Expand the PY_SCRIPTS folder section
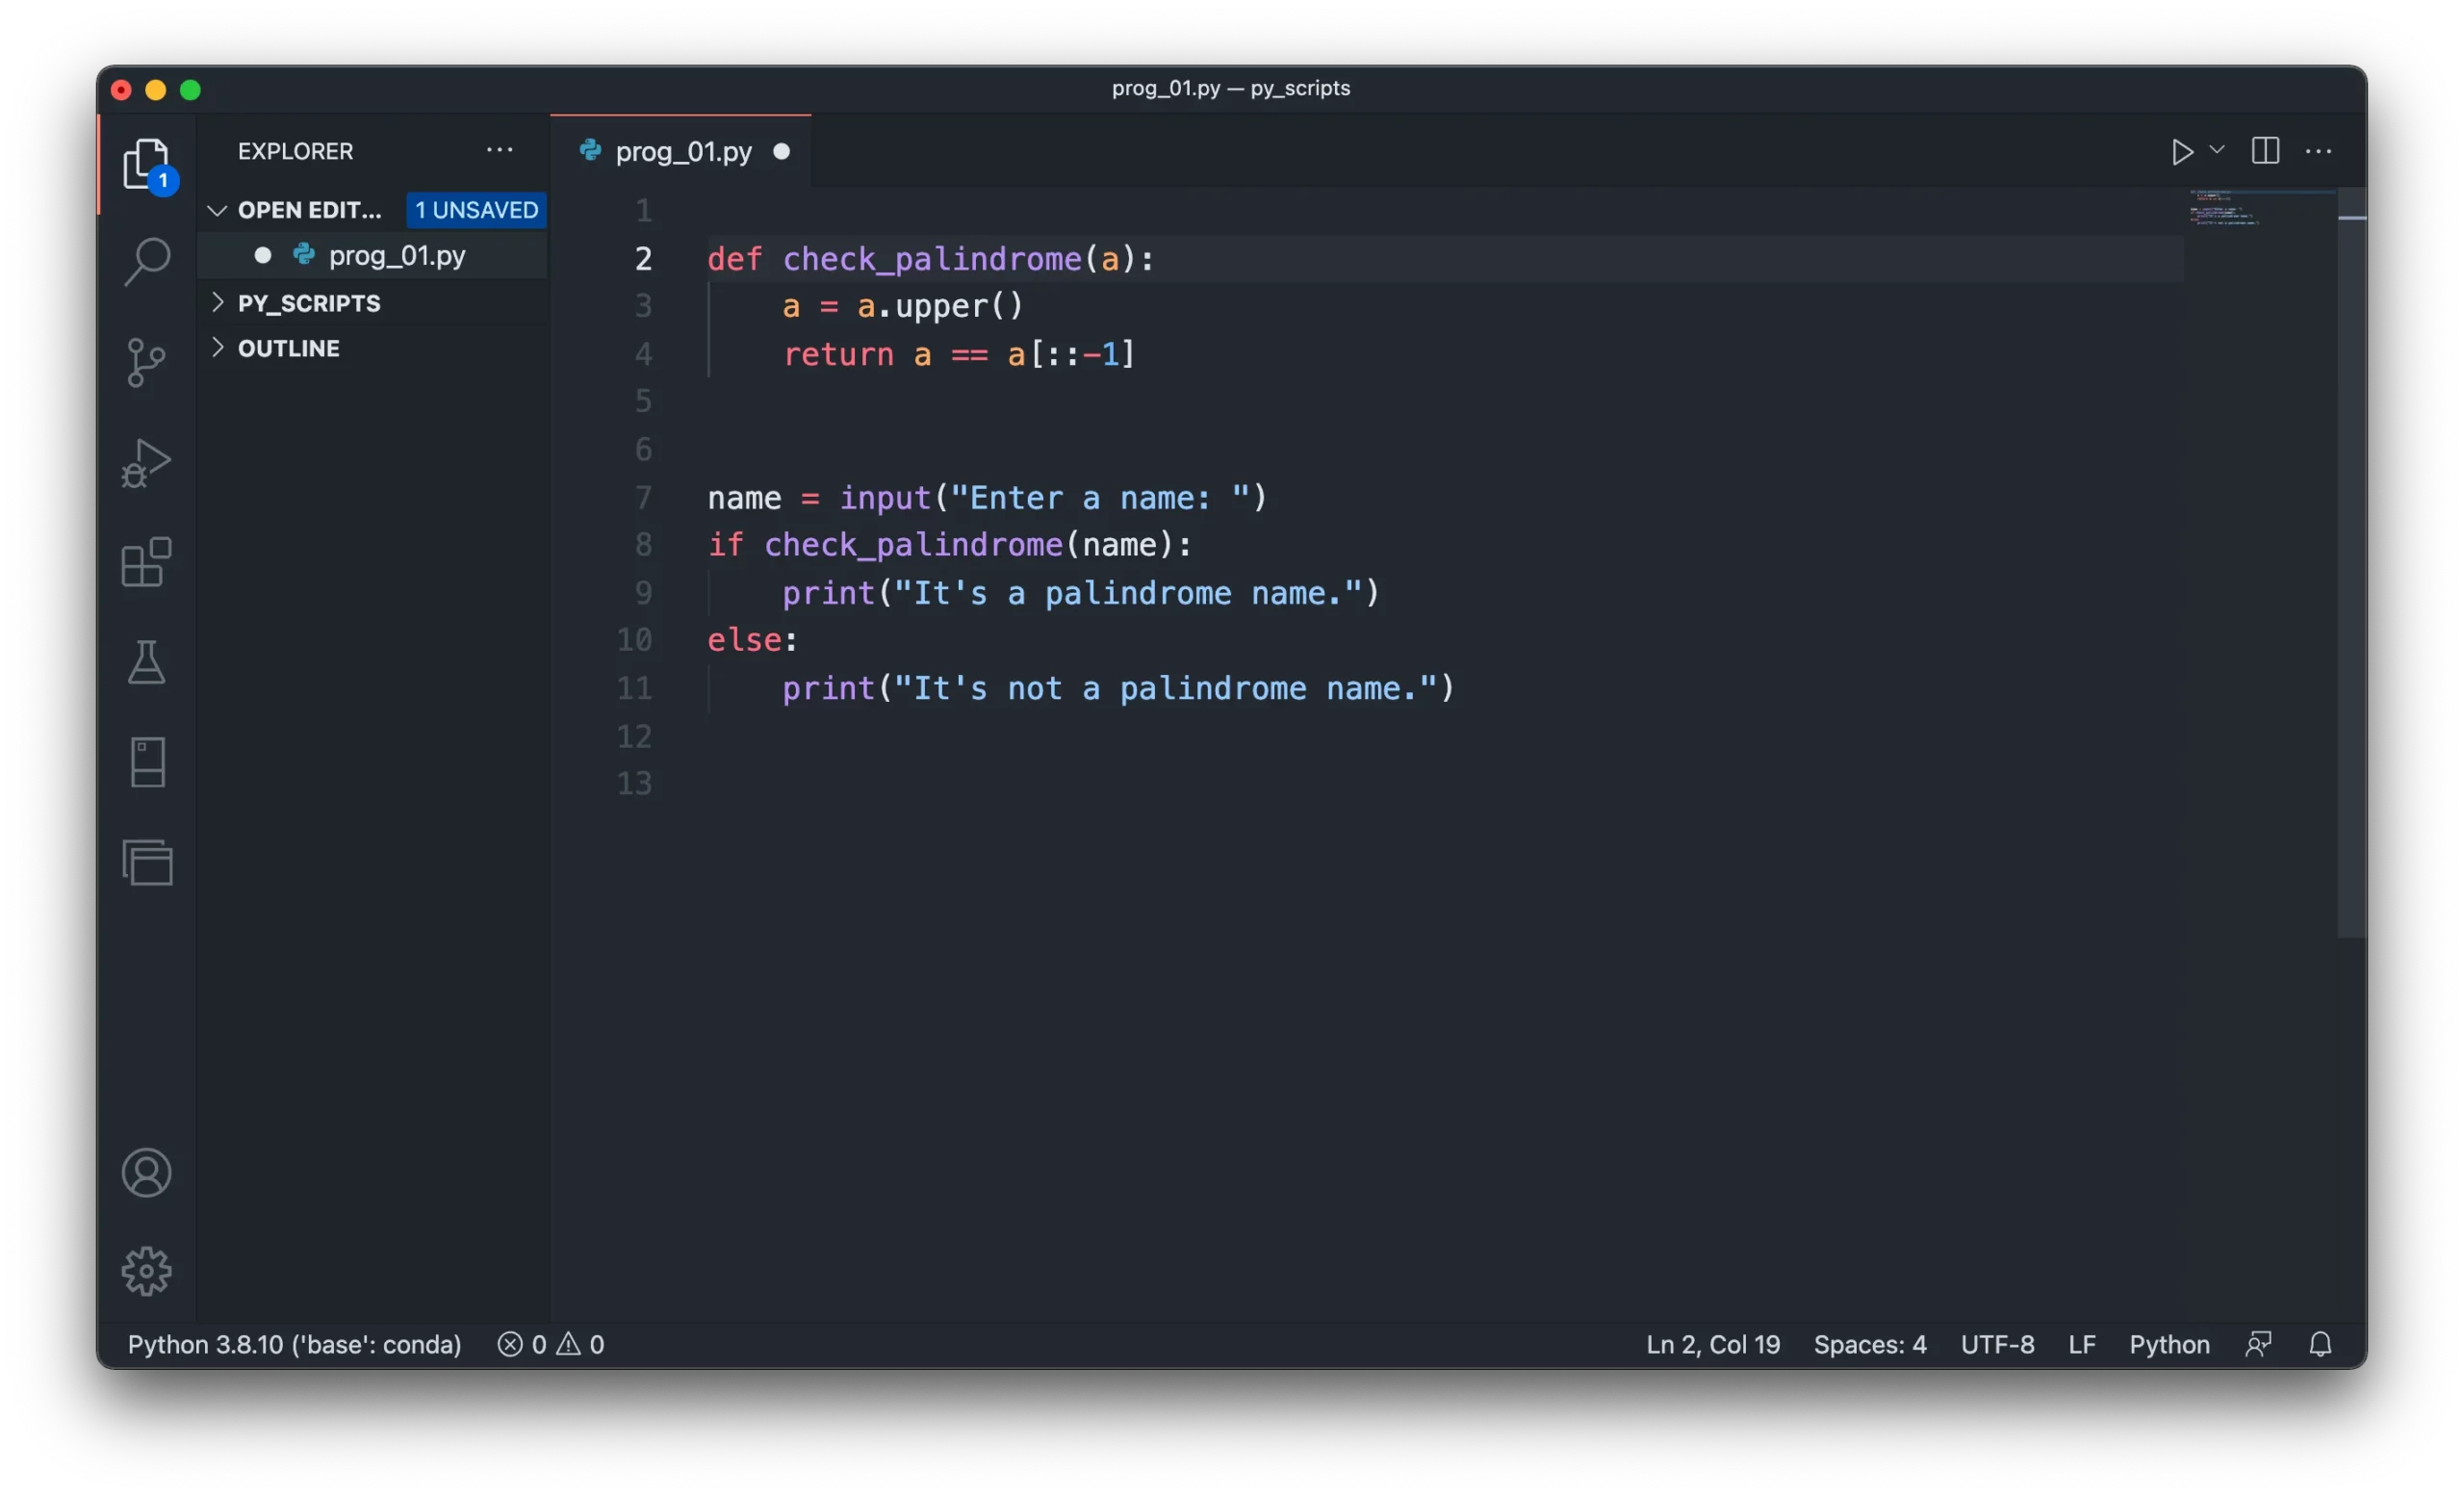 [x=308, y=303]
